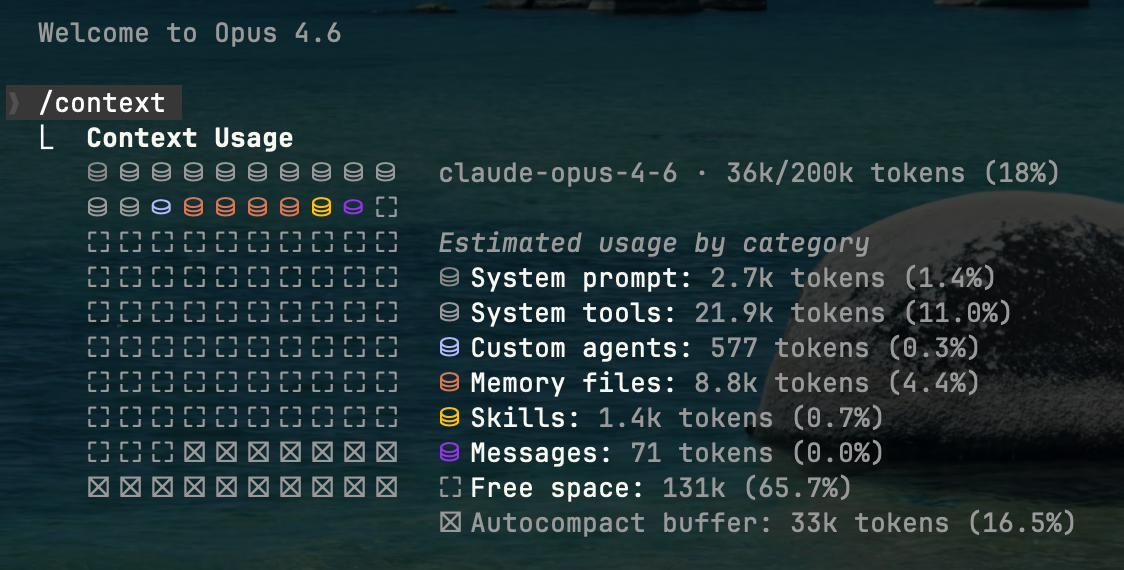Select the Memory files 8.8k tokens line
1124x570 pixels.
724,383
